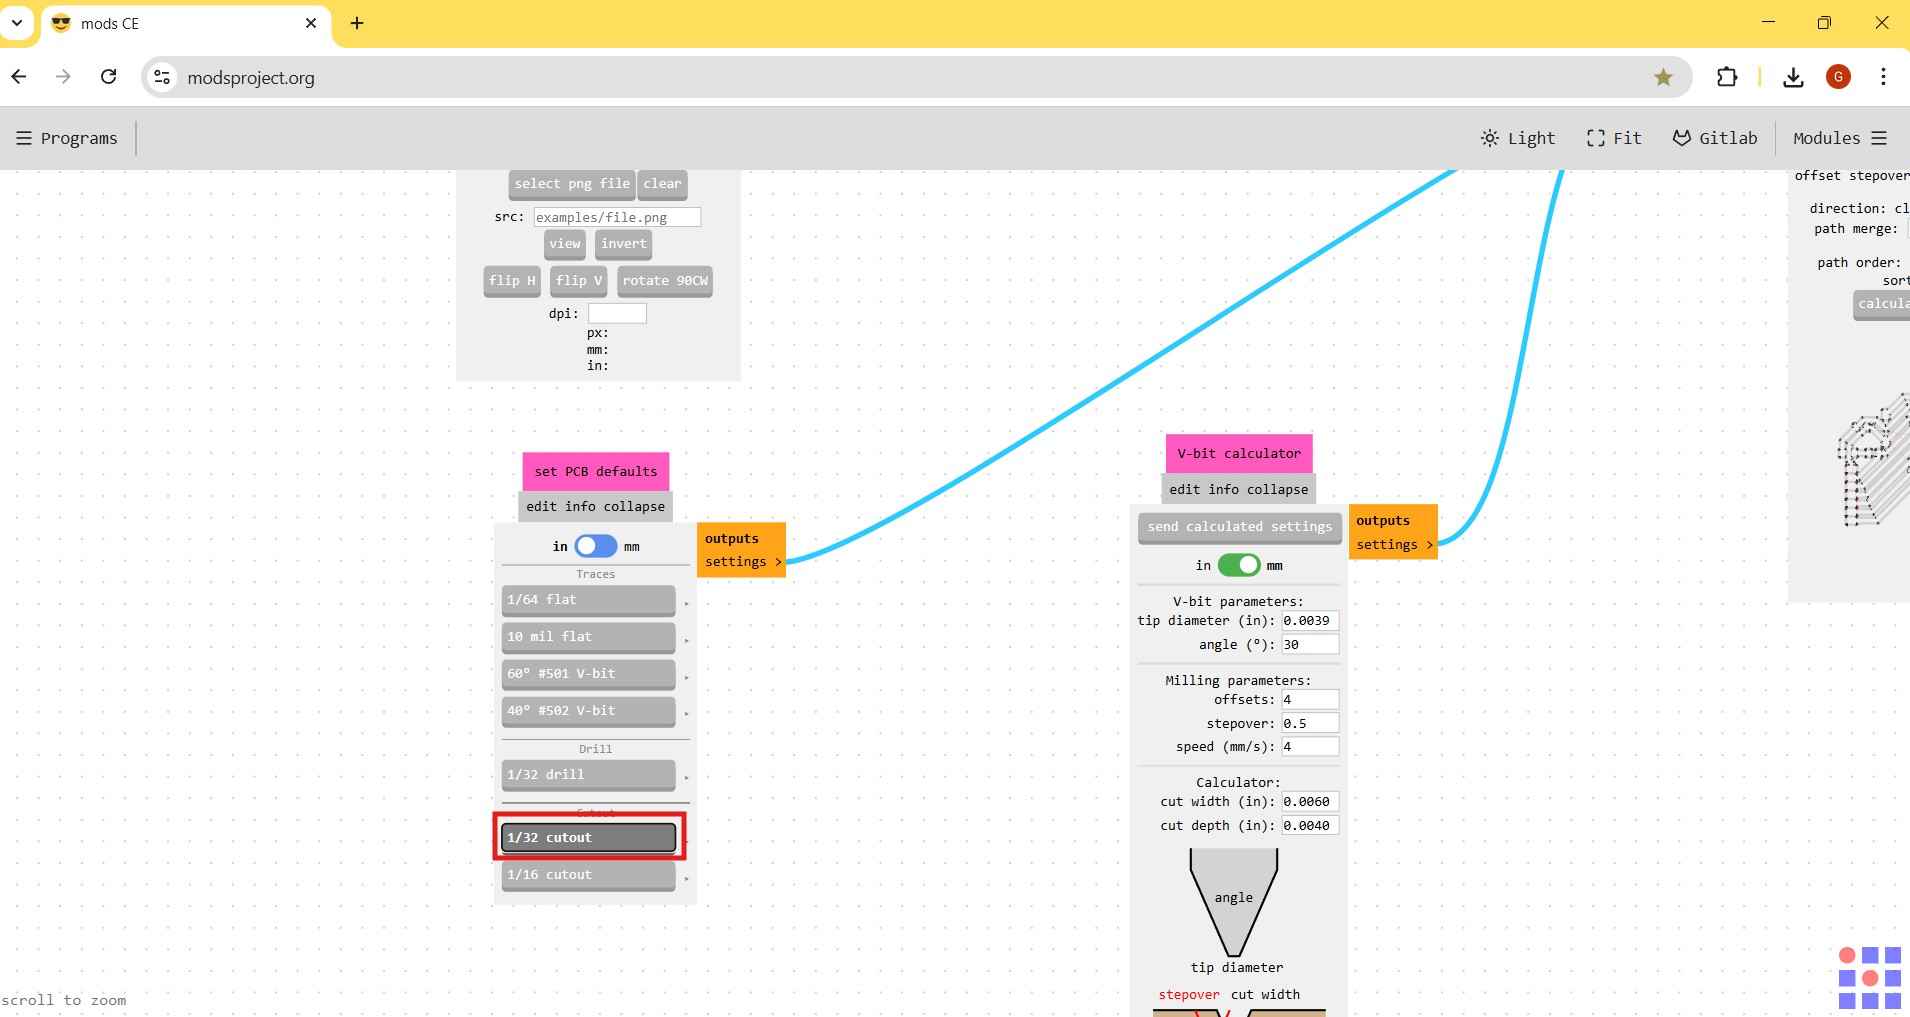
Task: Choose the 1/32 cutout preset
Action: (x=588, y=838)
